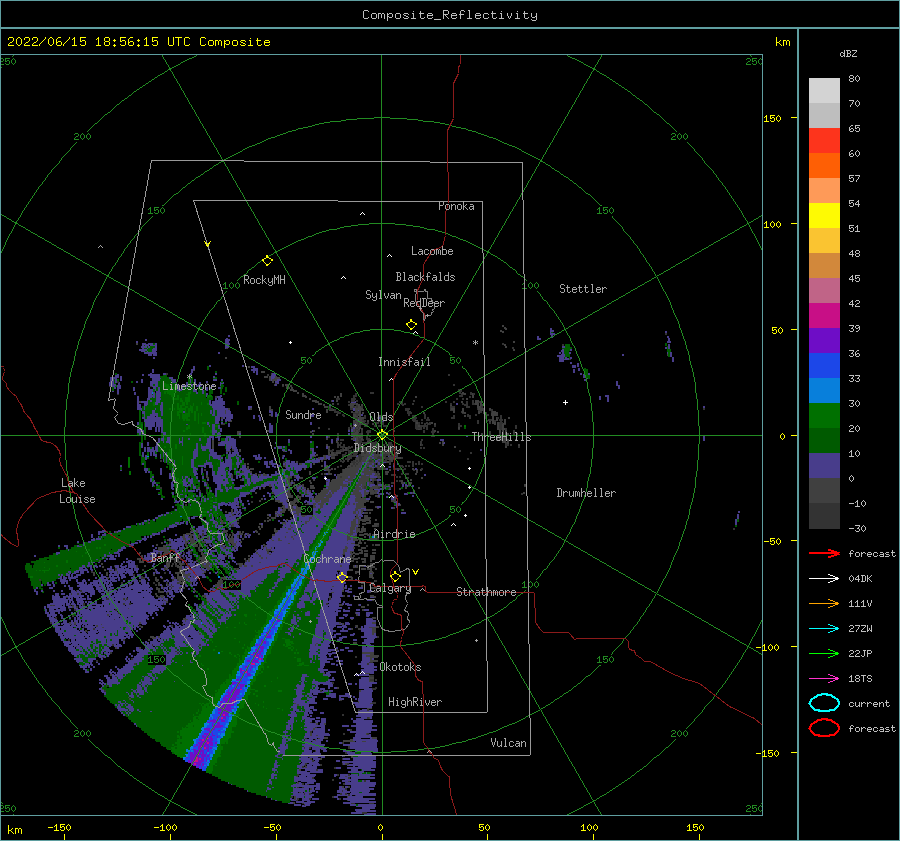
Task: Click the Lake Louise label
Action: [77, 491]
